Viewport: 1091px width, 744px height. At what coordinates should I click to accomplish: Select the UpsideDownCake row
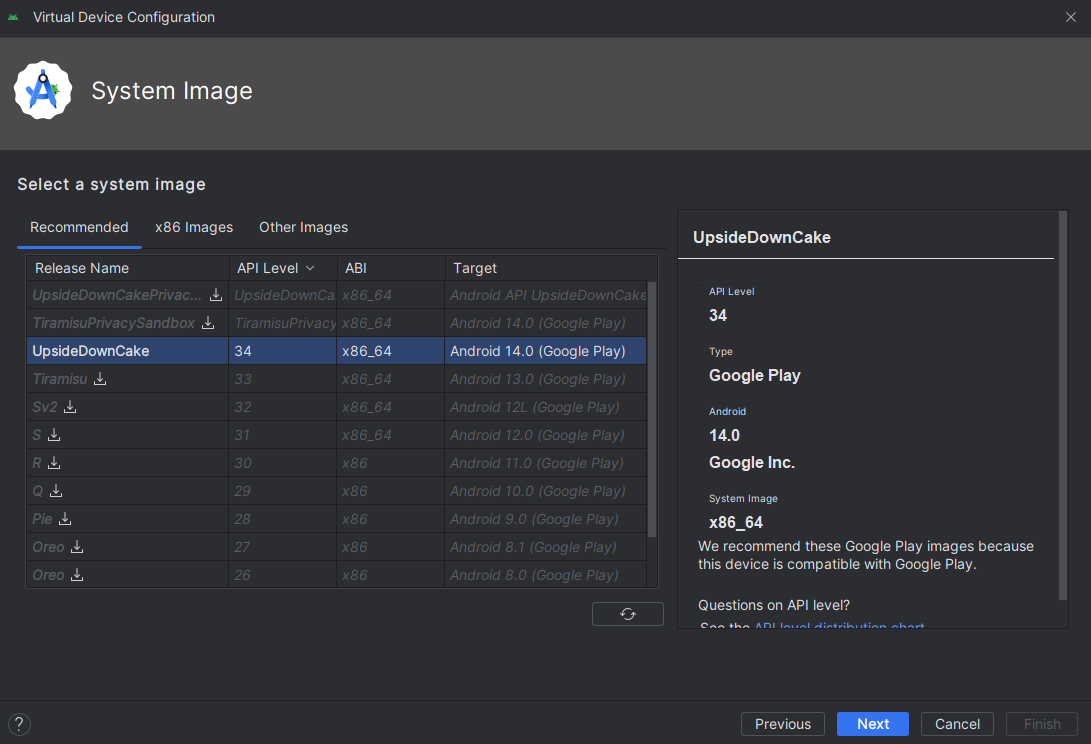pyautogui.click(x=337, y=351)
